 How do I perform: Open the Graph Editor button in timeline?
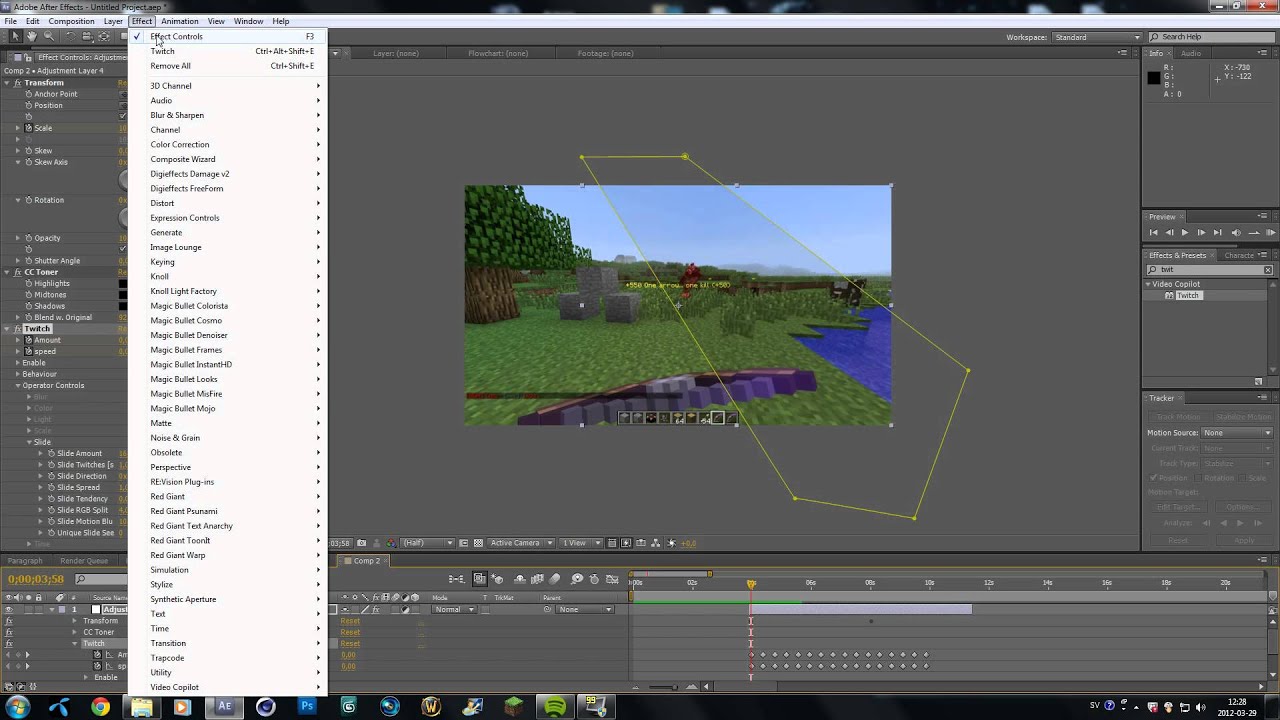[611, 579]
